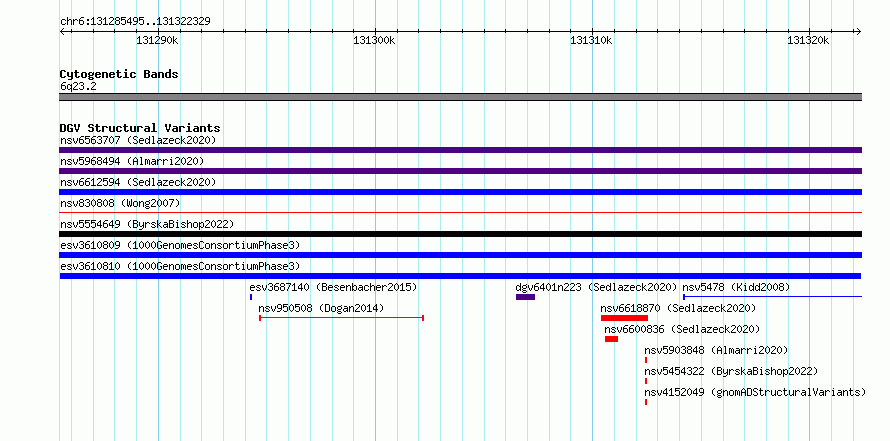890x441 pixels.
Task: Select the blue esv3610809 variant bar
Action: [460, 255]
